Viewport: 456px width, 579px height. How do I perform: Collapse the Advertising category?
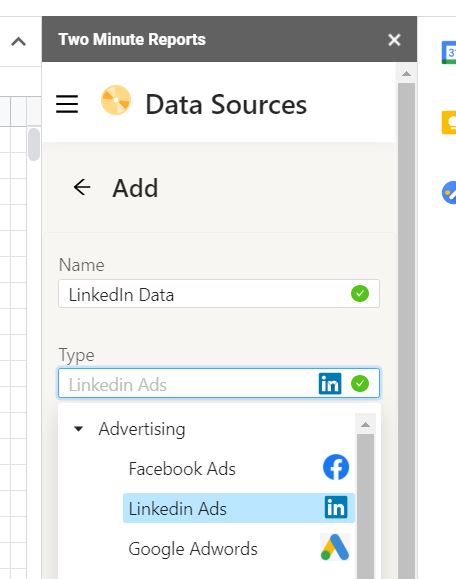78,429
